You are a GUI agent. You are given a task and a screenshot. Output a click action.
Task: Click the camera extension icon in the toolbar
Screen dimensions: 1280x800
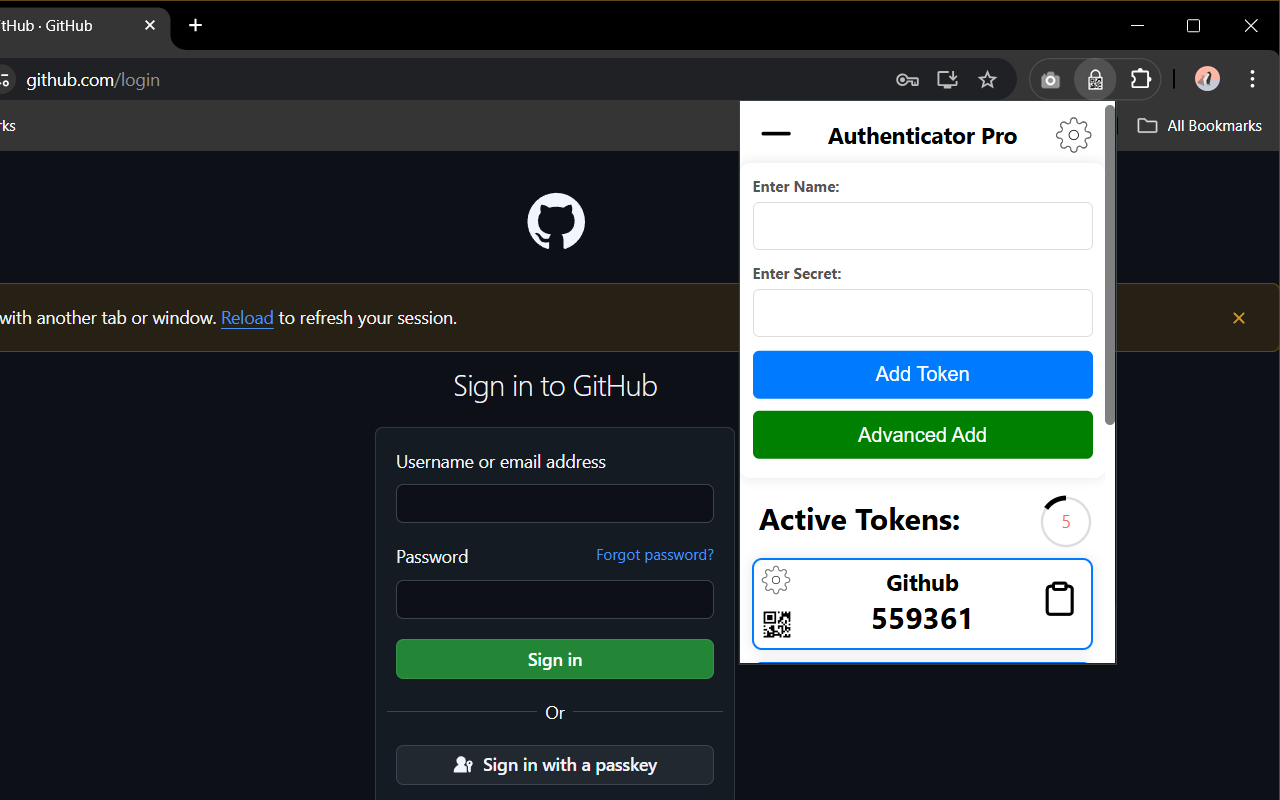tap(1049, 79)
